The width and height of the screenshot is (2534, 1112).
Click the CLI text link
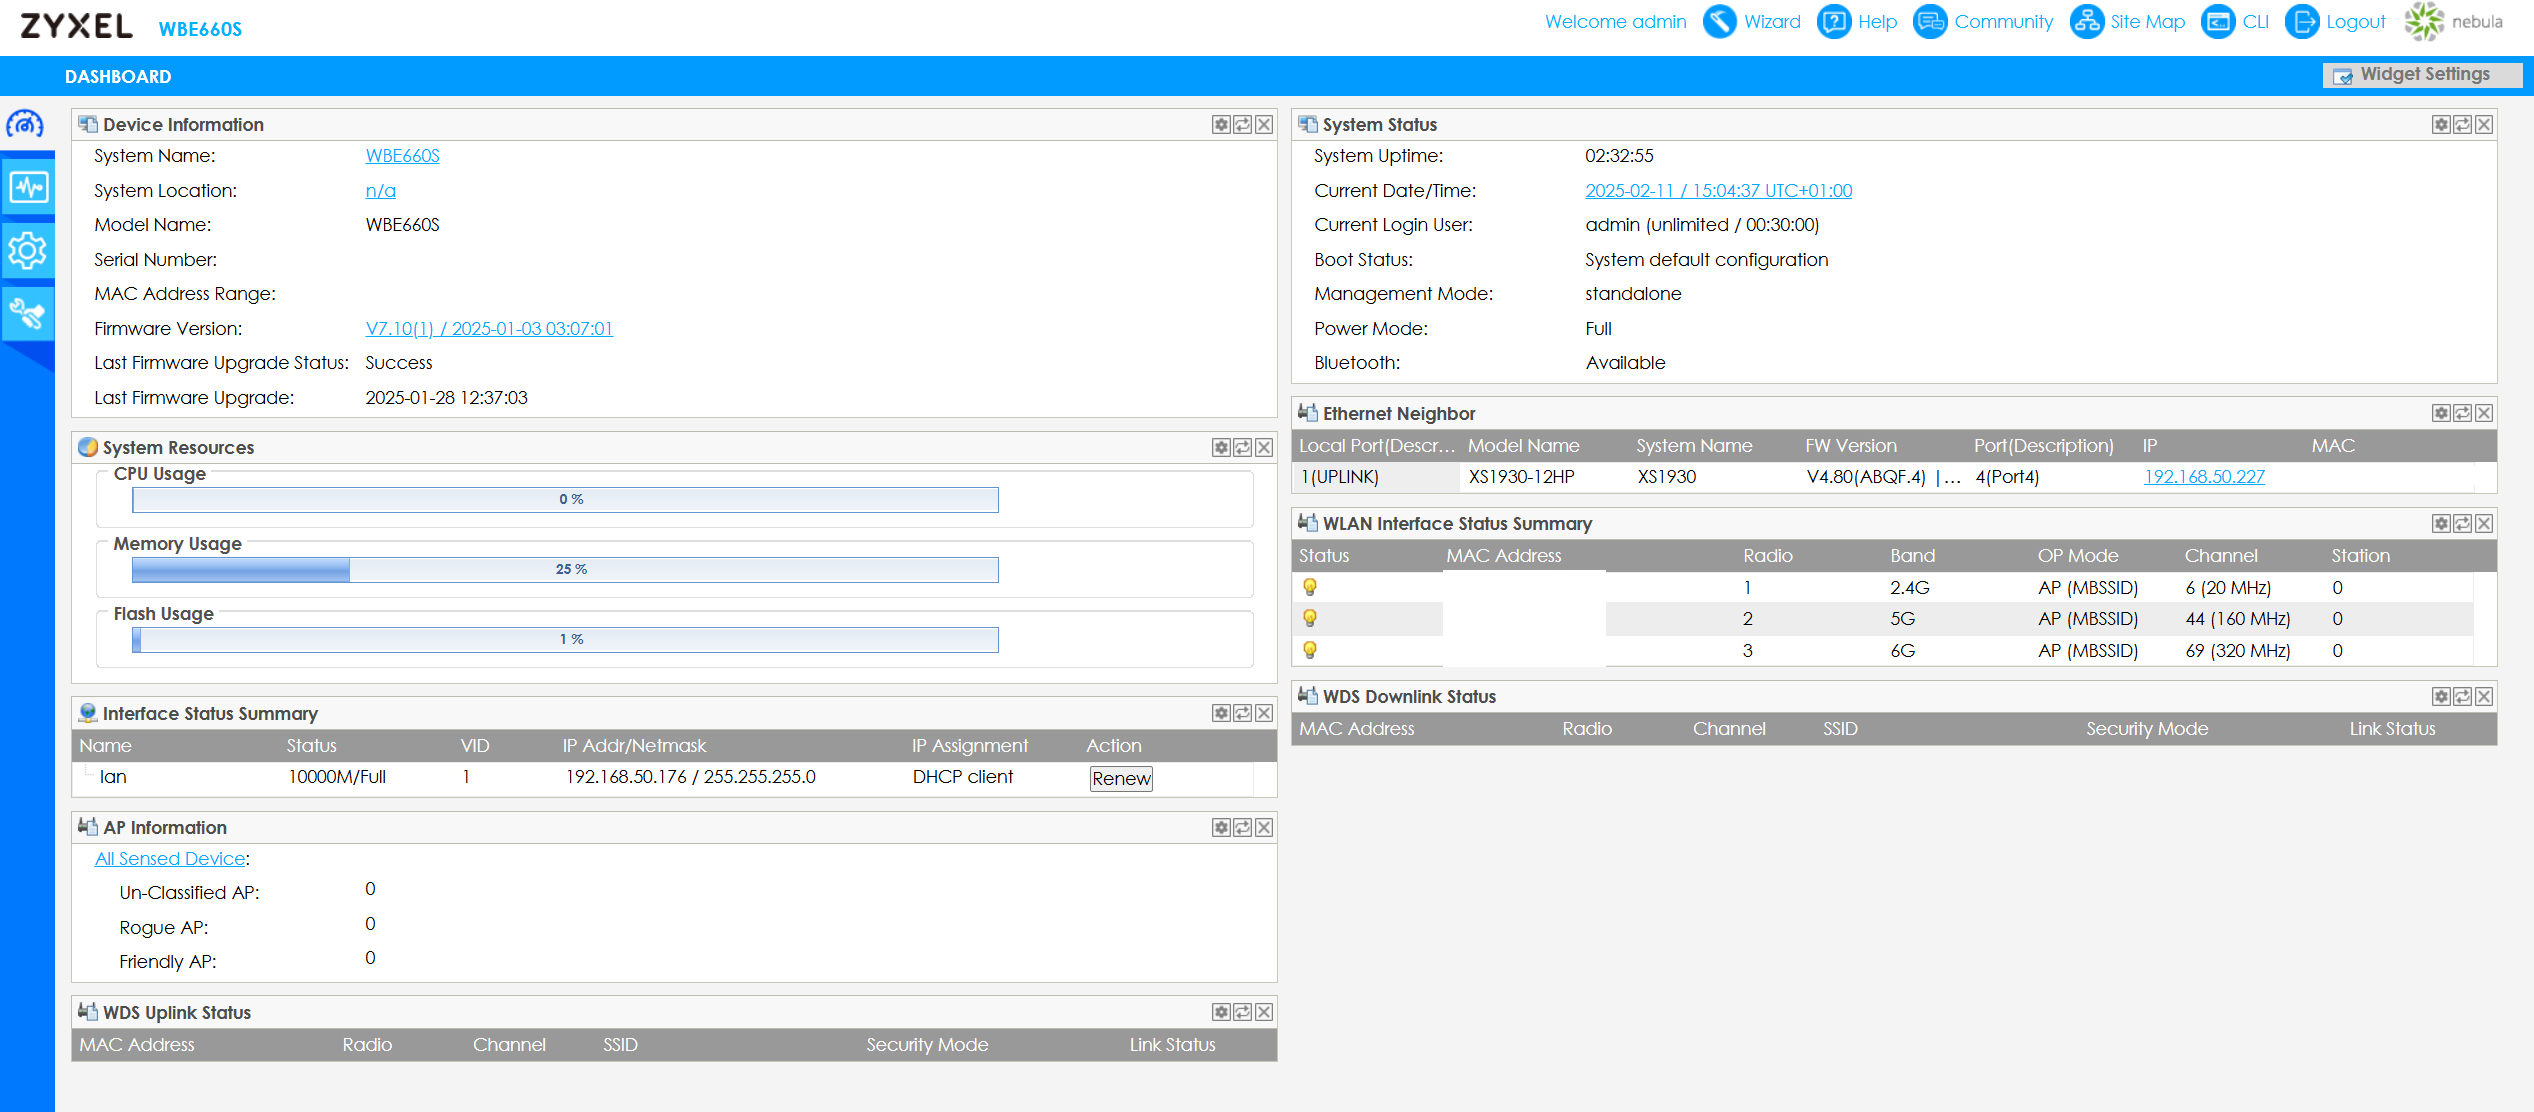[x=2255, y=22]
